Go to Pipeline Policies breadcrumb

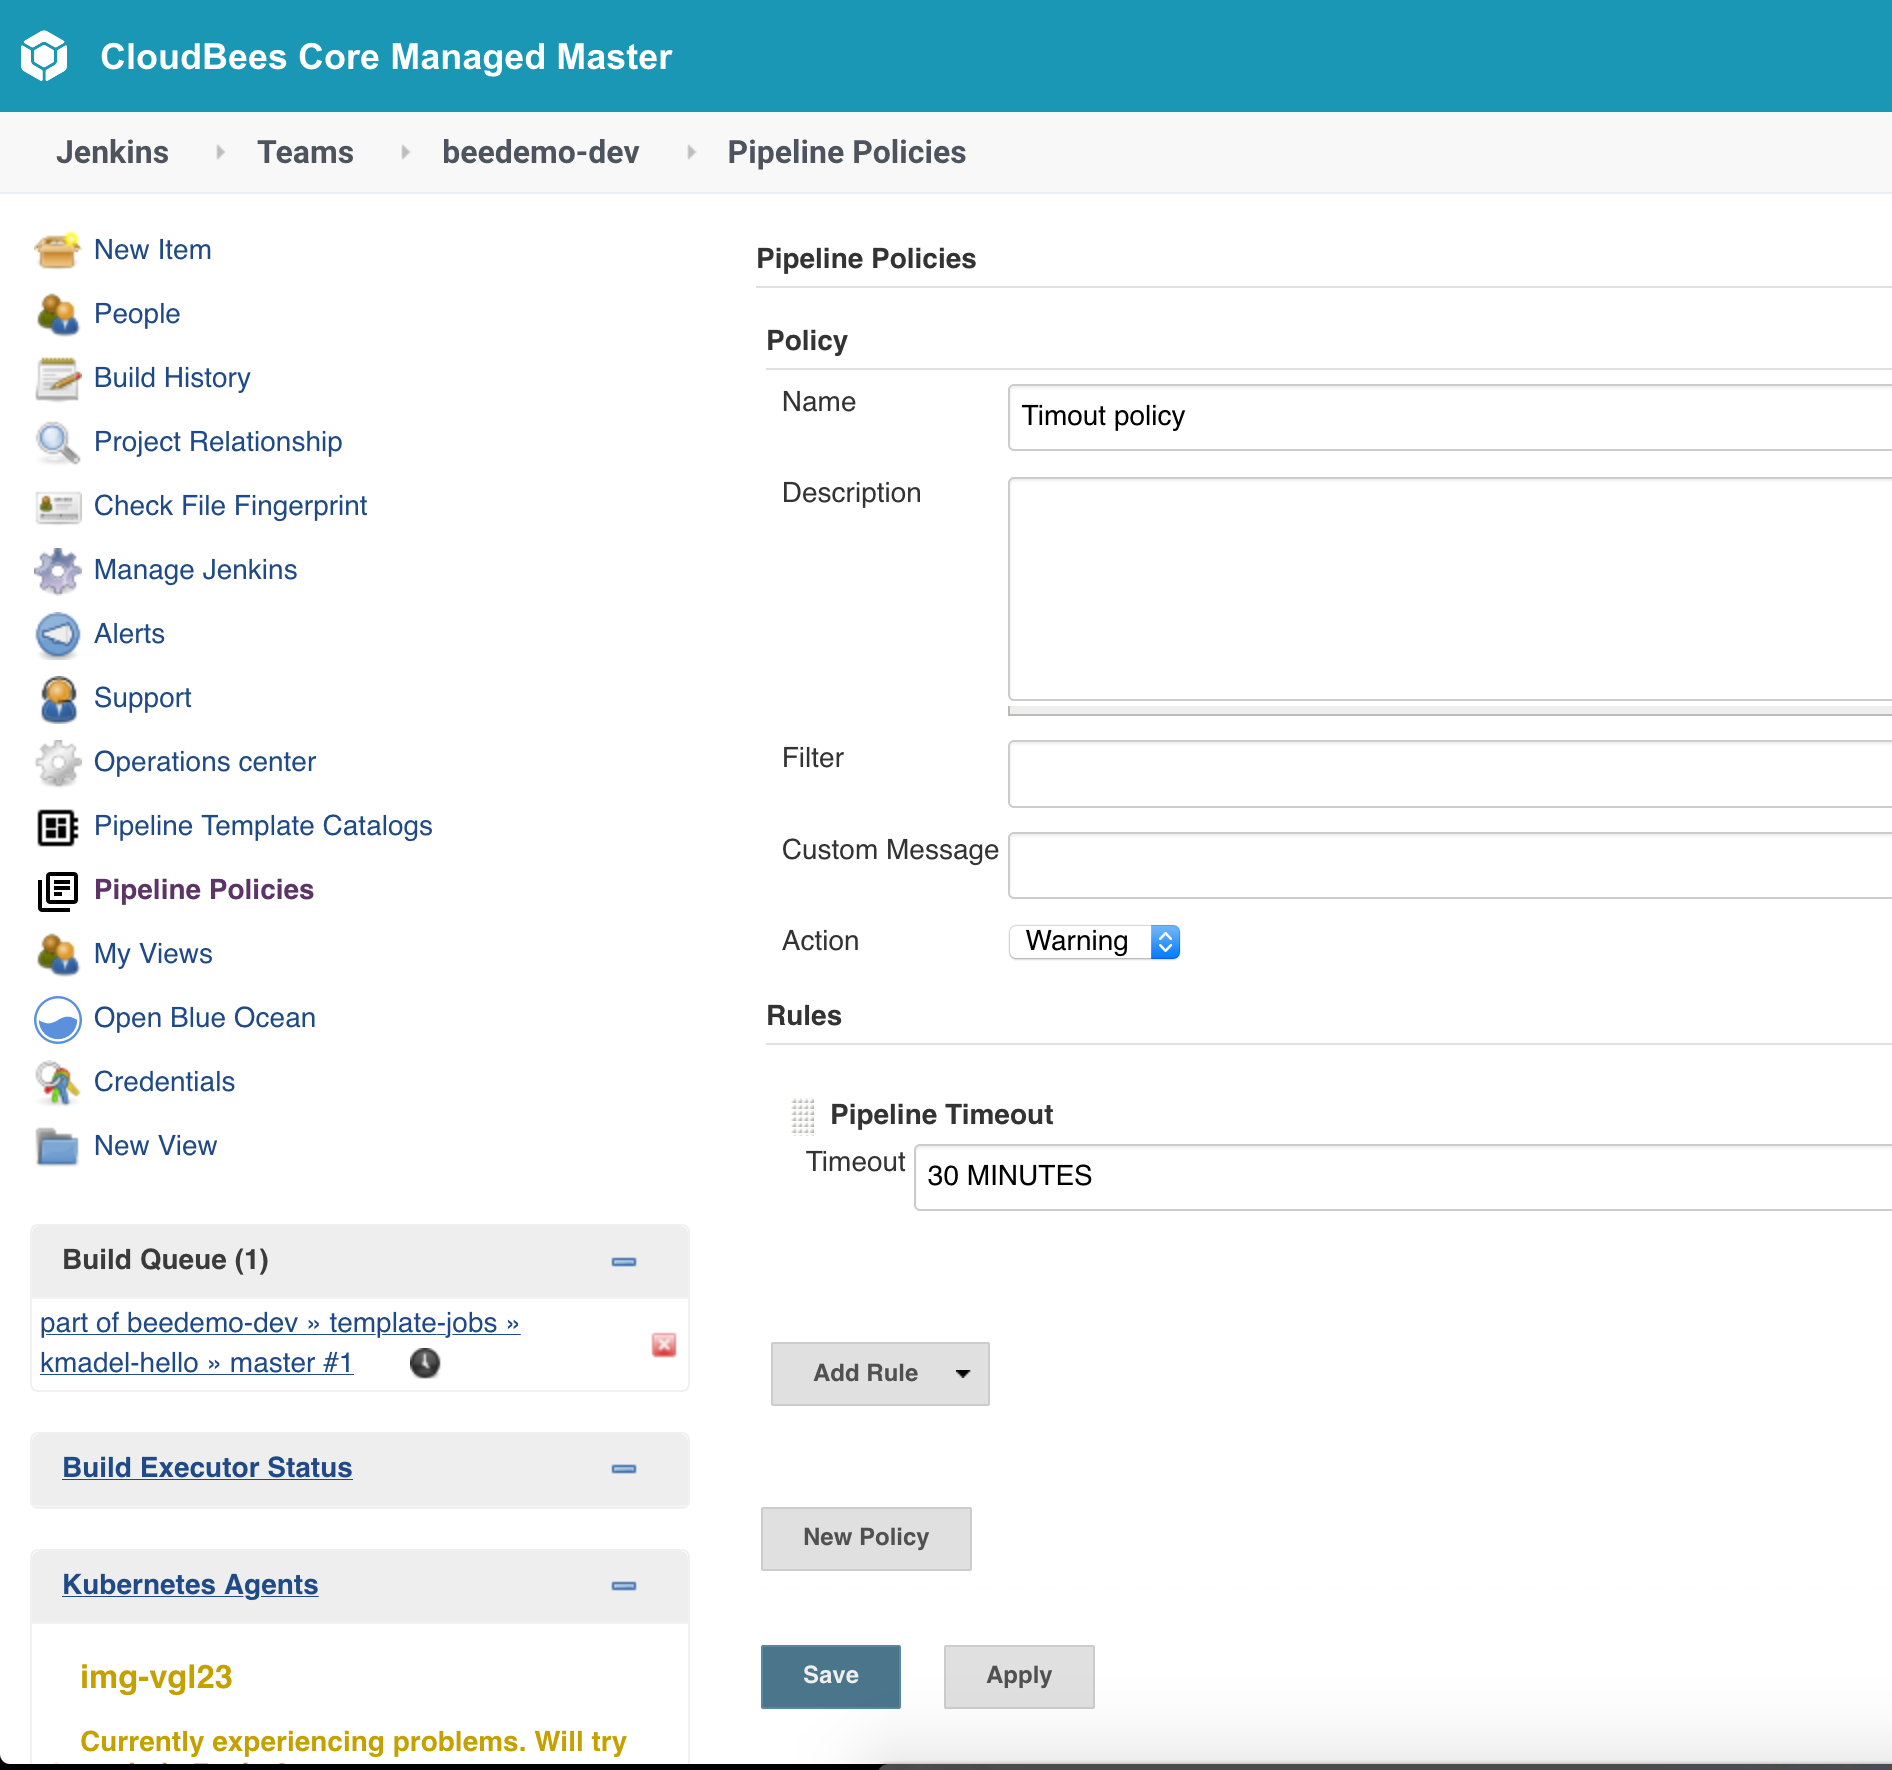[x=846, y=152]
